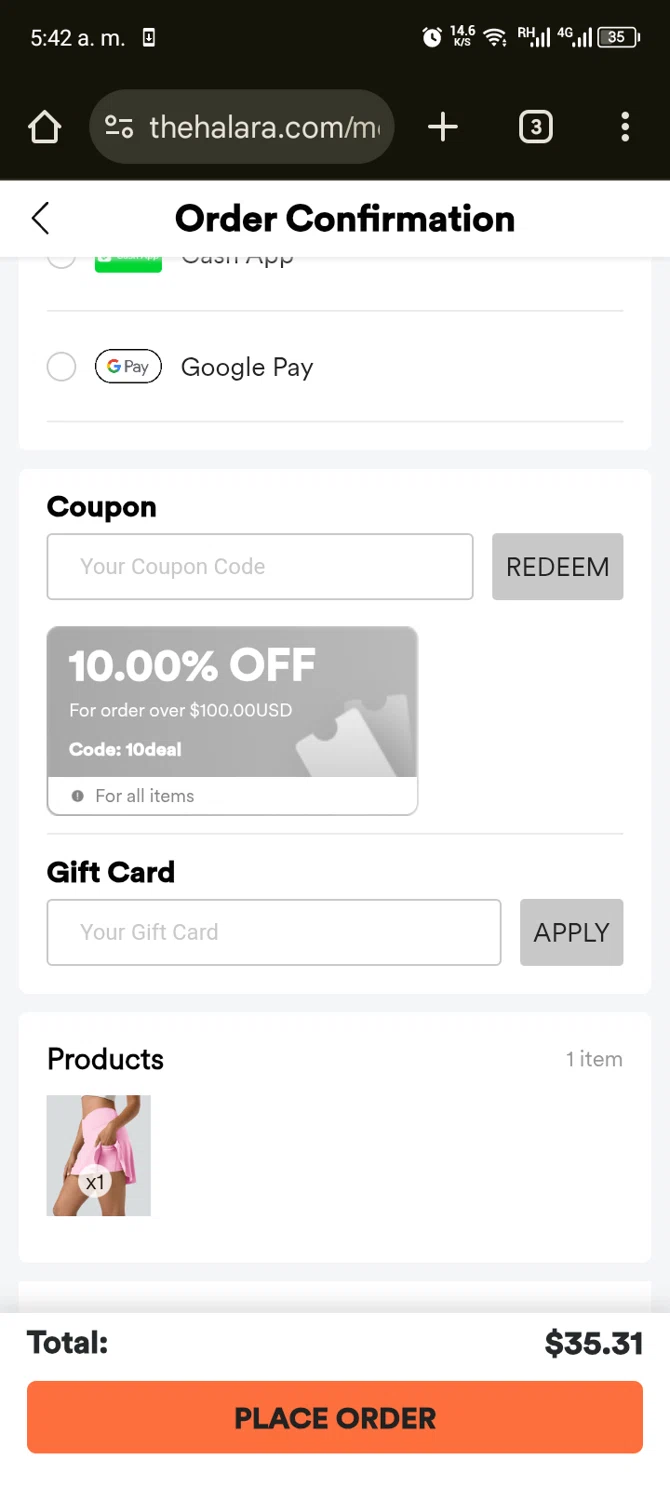Go back using the arrow icon

(x=41, y=218)
